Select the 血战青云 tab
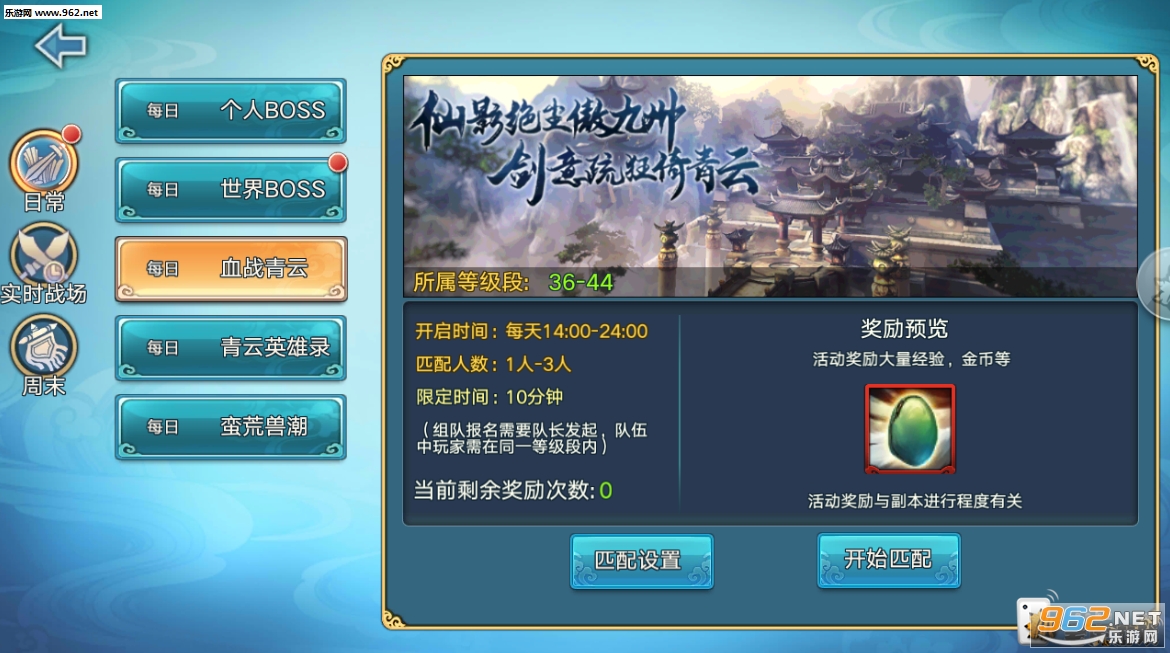 231,269
